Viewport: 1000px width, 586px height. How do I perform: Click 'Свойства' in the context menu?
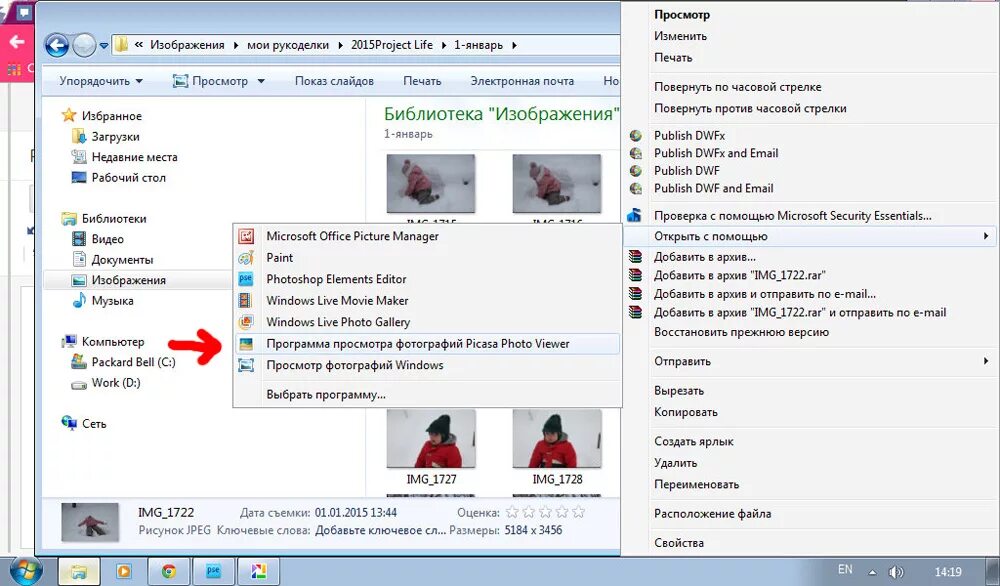pos(679,543)
